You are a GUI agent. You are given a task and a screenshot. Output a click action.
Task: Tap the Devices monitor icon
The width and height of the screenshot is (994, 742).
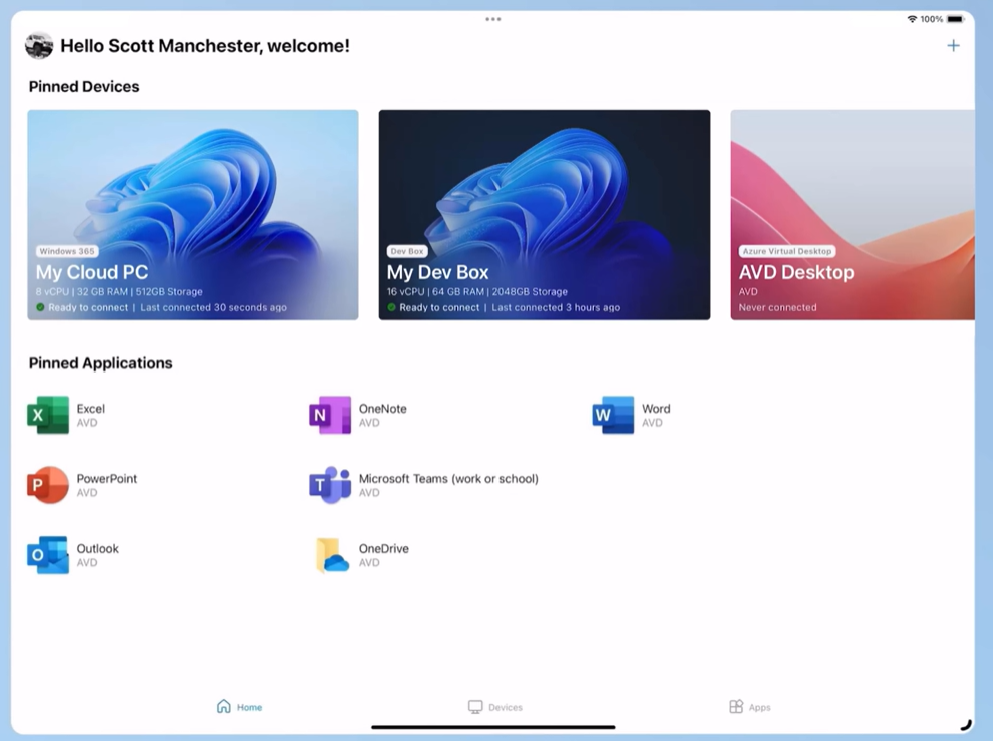[x=475, y=707]
